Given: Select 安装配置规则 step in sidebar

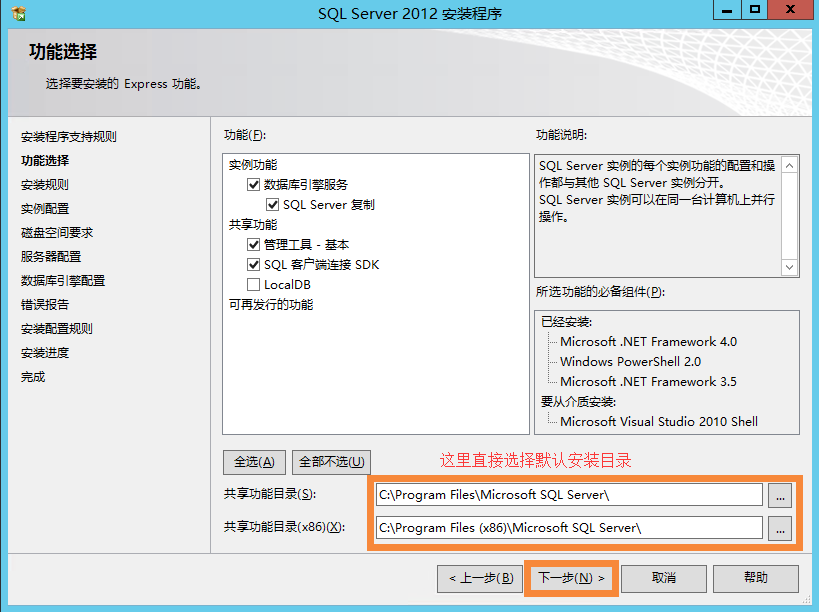Looking at the screenshot, I should [57, 329].
